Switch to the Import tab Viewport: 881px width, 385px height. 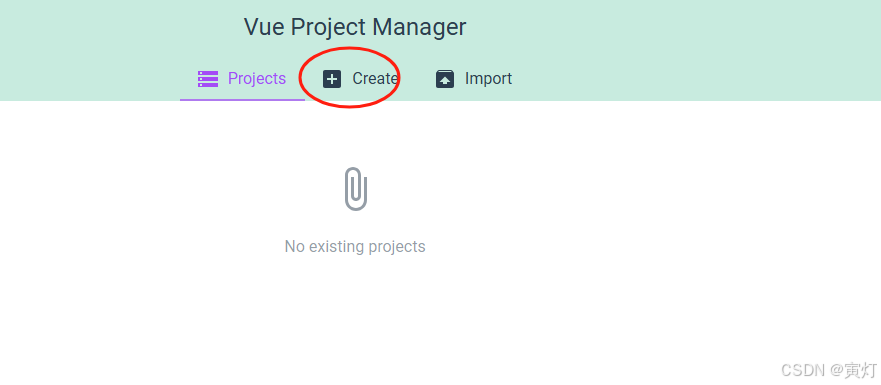pyautogui.click(x=474, y=79)
